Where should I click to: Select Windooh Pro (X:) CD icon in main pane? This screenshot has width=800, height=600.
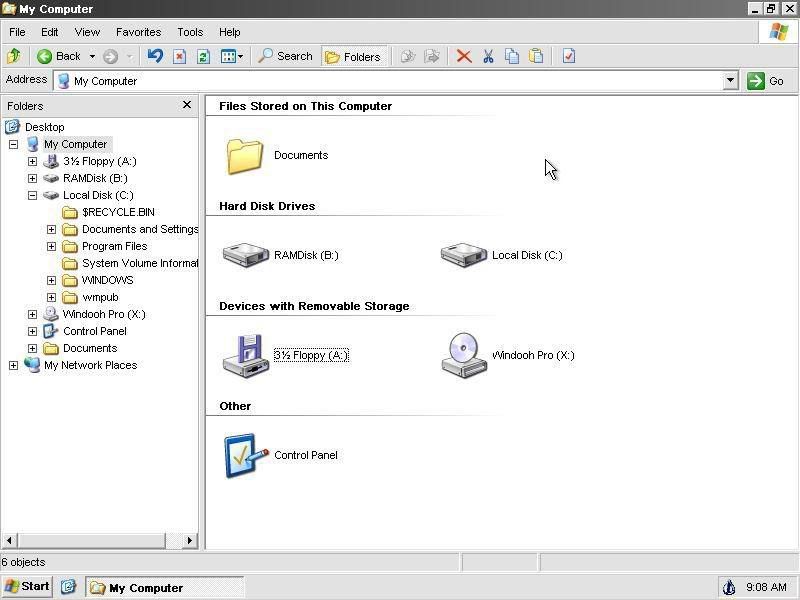[463, 356]
